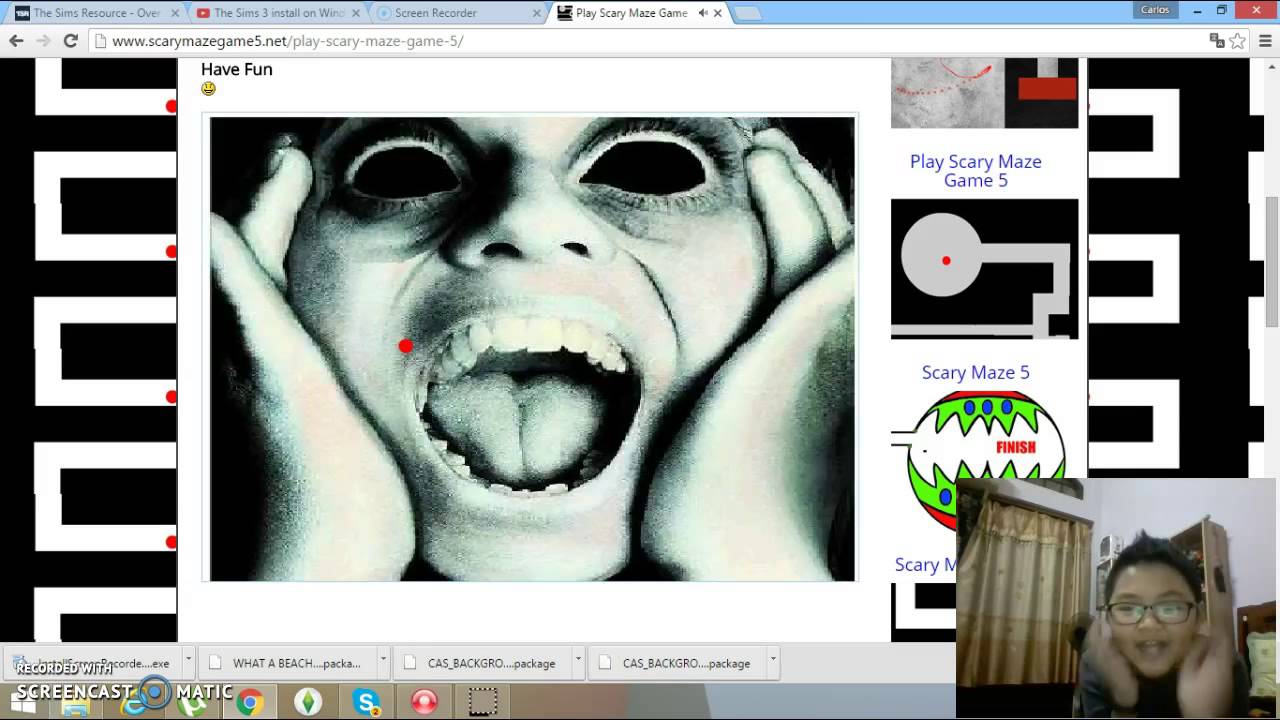Click the smiley emoji under Have Fun
The image size is (1280, 720).
208,88
